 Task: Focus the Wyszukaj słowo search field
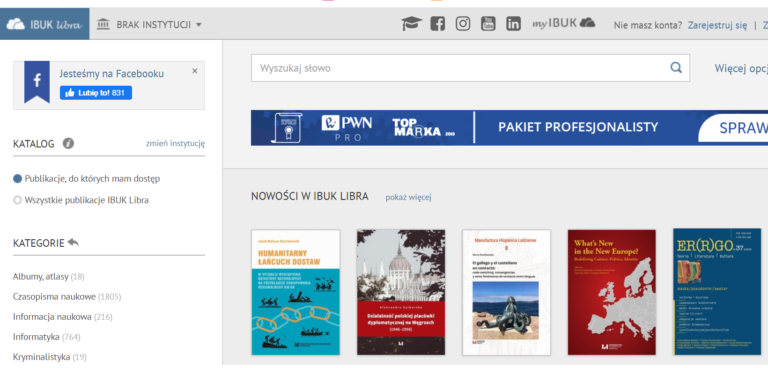click(x=470, y=68)
